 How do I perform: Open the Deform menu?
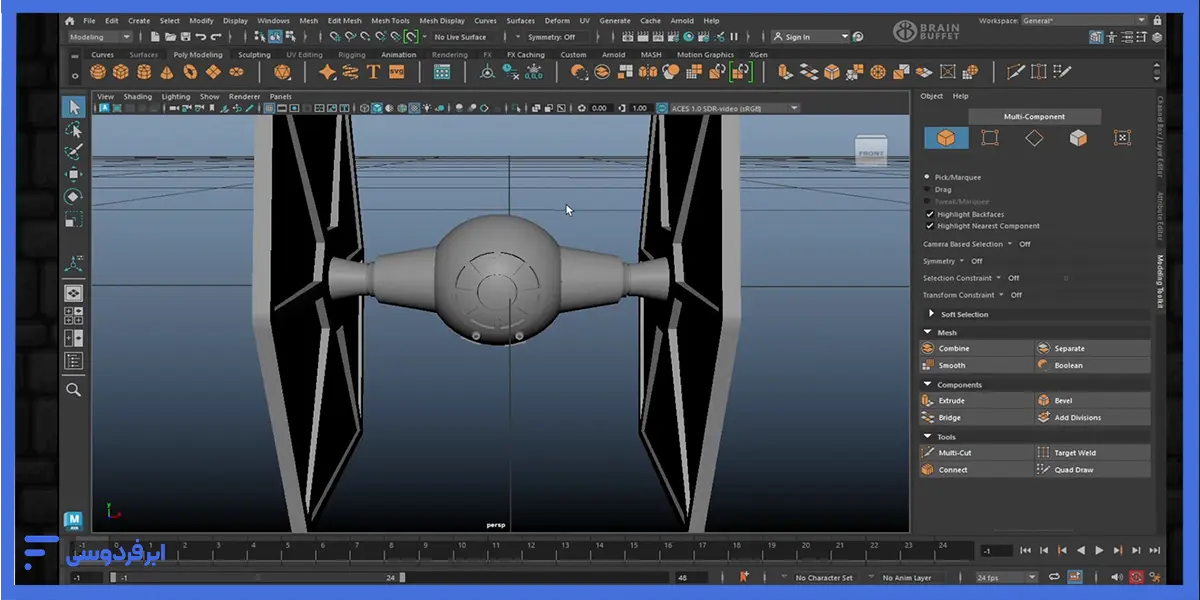point(557,20)
